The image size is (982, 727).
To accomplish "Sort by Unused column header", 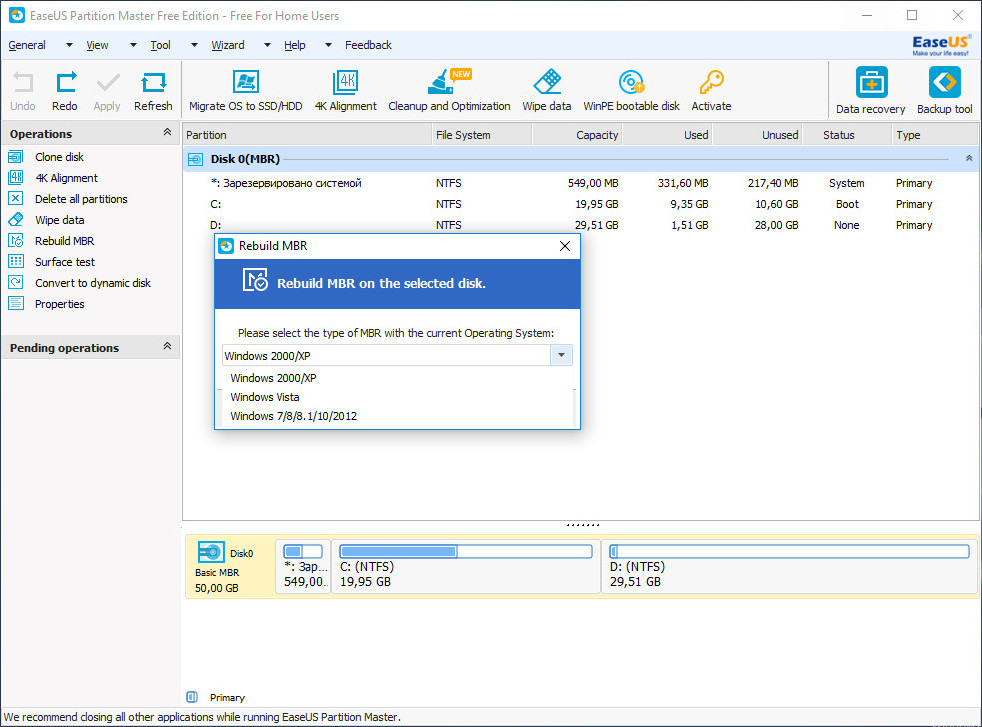I will 757,135.
